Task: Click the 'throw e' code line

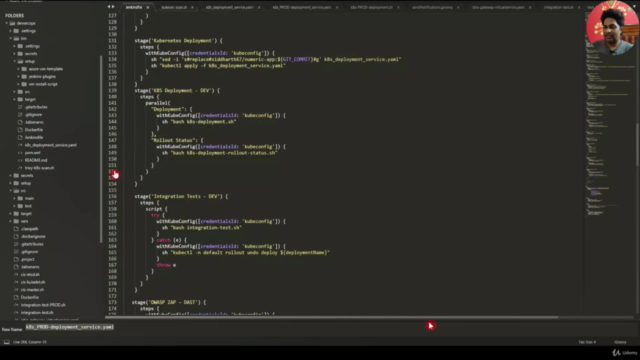Action: (x=166, y=265)
